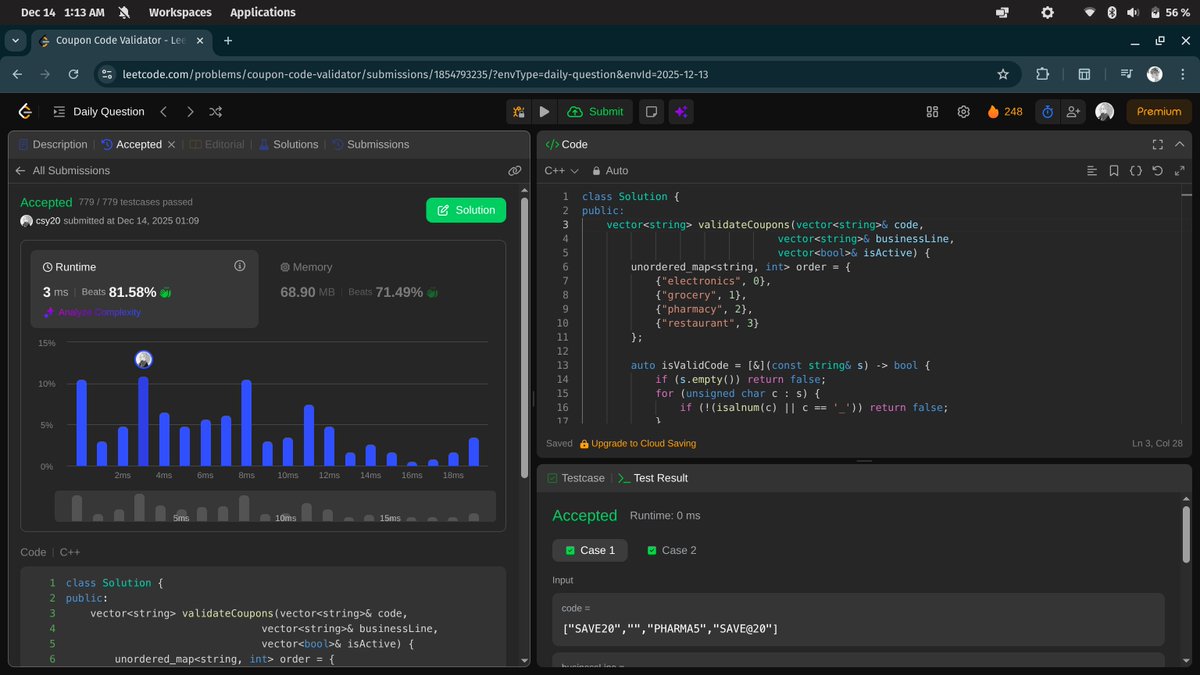Maximize the code editor fullscreen icon

coord(1158,144)
